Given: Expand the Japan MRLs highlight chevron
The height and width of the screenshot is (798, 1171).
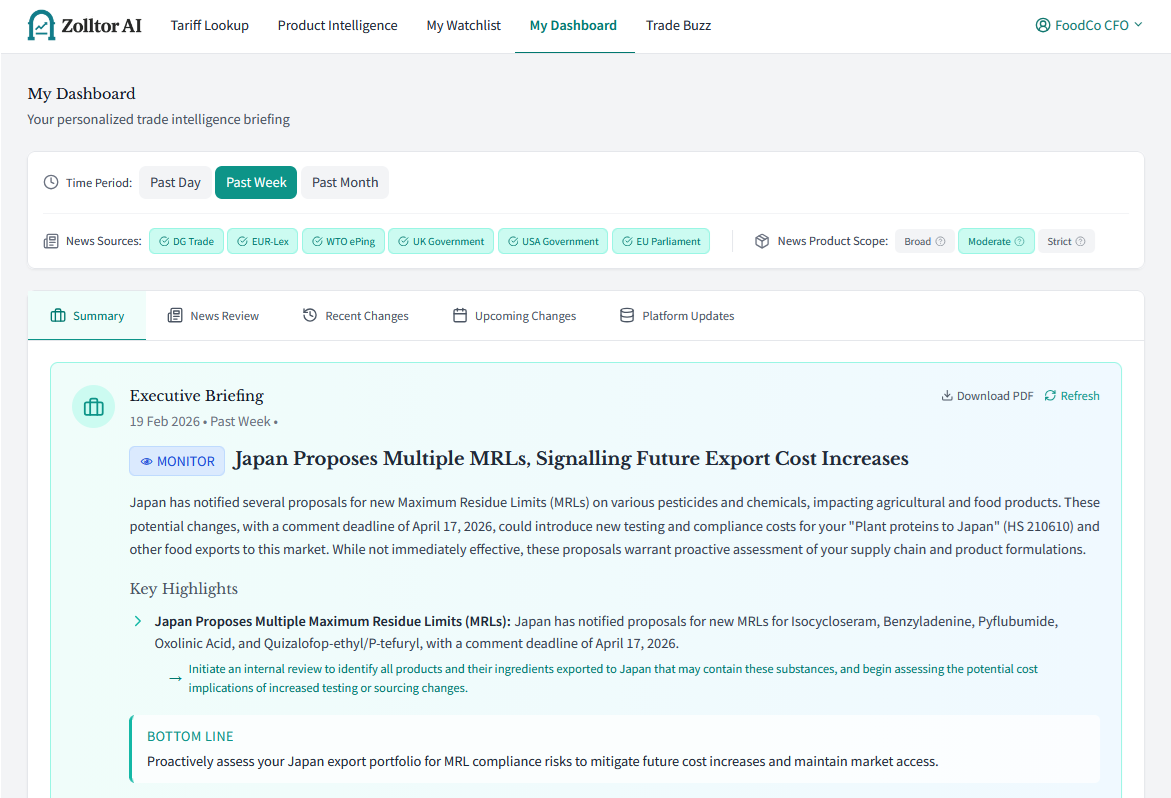Looking at the screenshot, I should point(137,621).
